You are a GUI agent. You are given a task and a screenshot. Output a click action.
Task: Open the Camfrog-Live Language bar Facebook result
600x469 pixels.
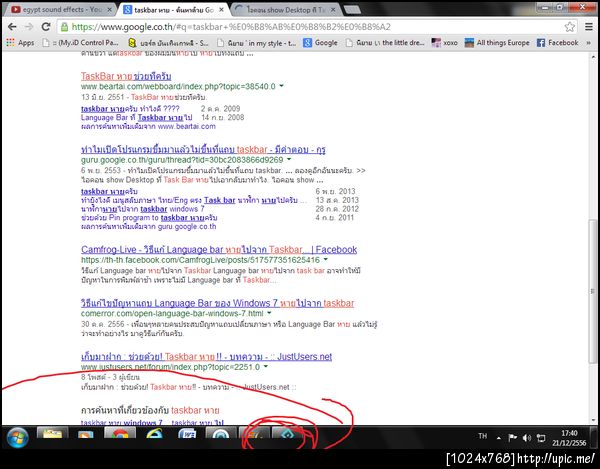(x=219, y=249)
